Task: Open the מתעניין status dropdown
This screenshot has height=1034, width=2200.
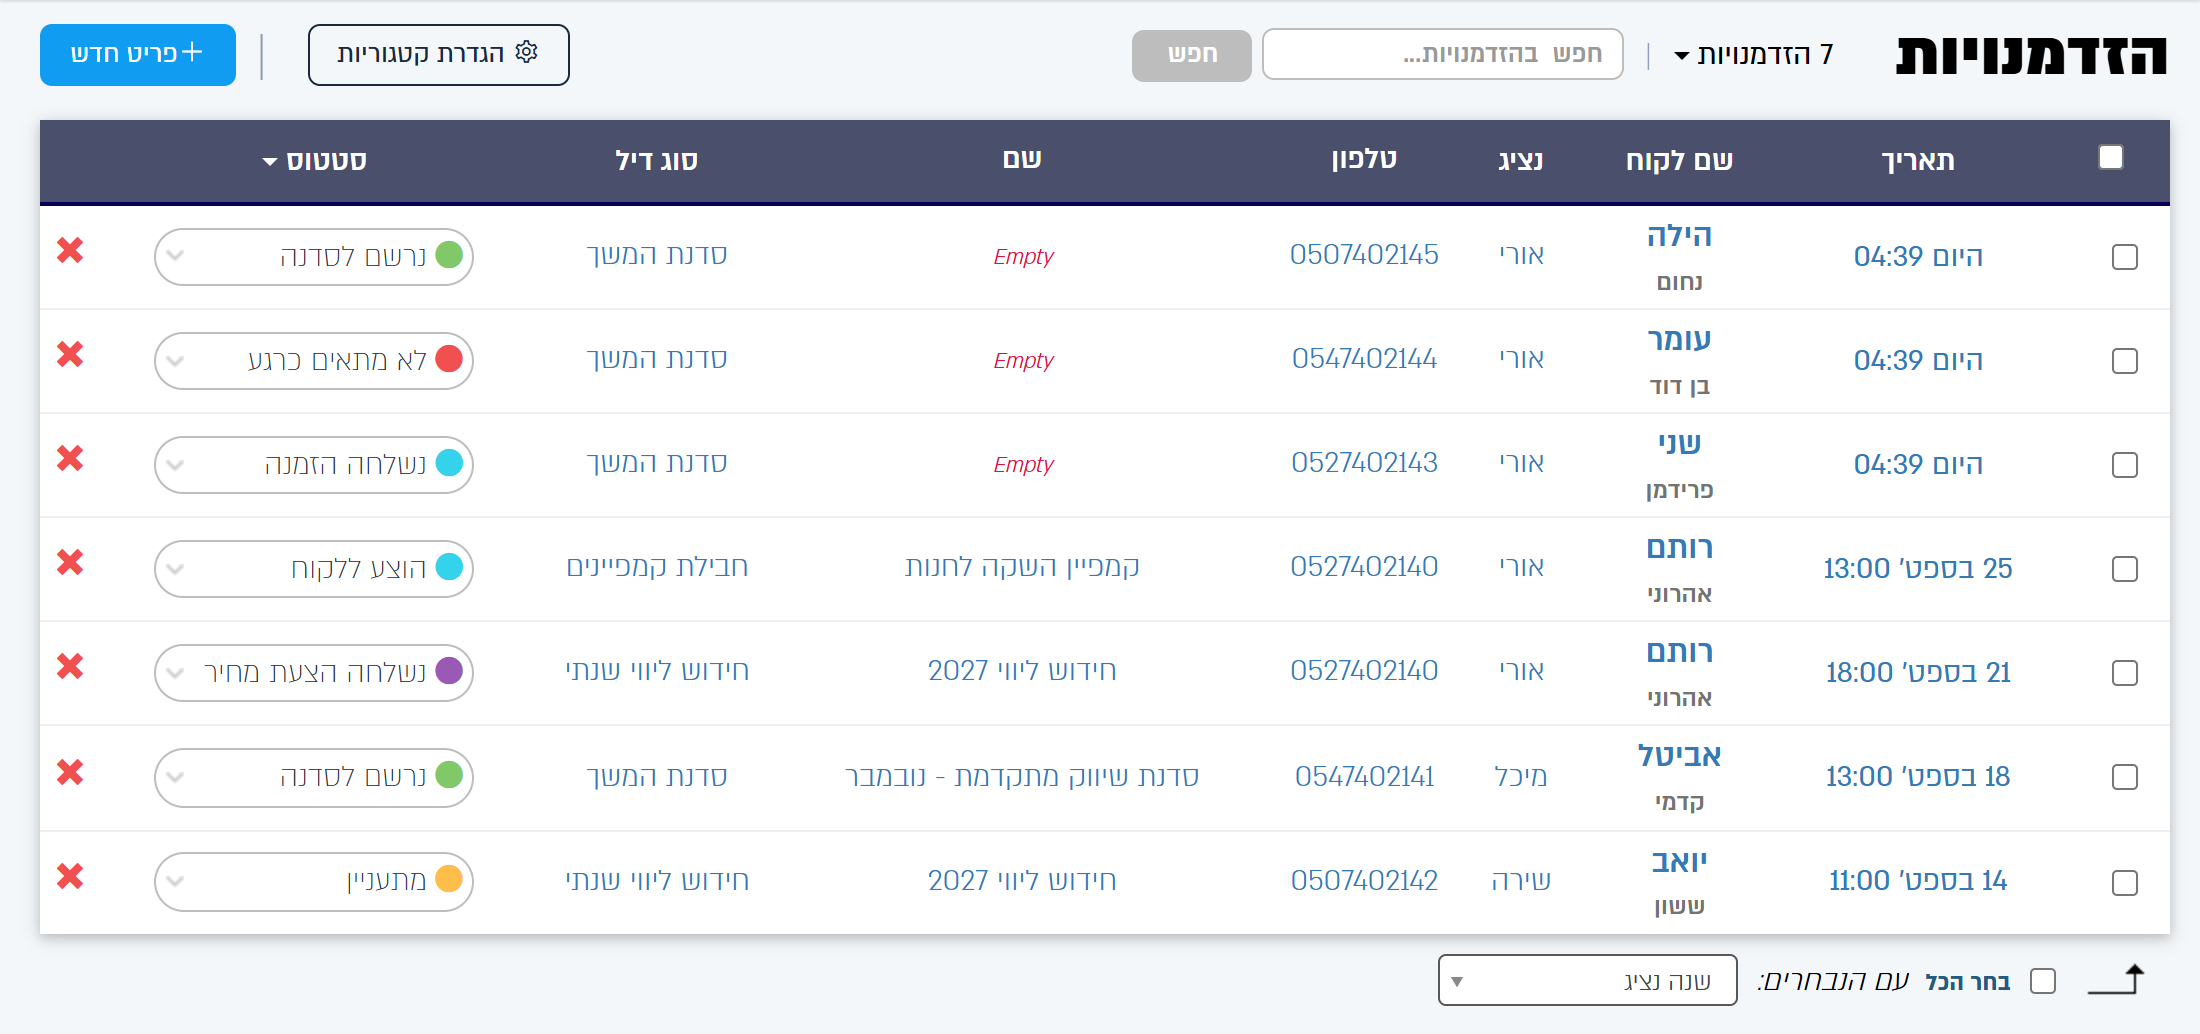Action: [314, 882]
